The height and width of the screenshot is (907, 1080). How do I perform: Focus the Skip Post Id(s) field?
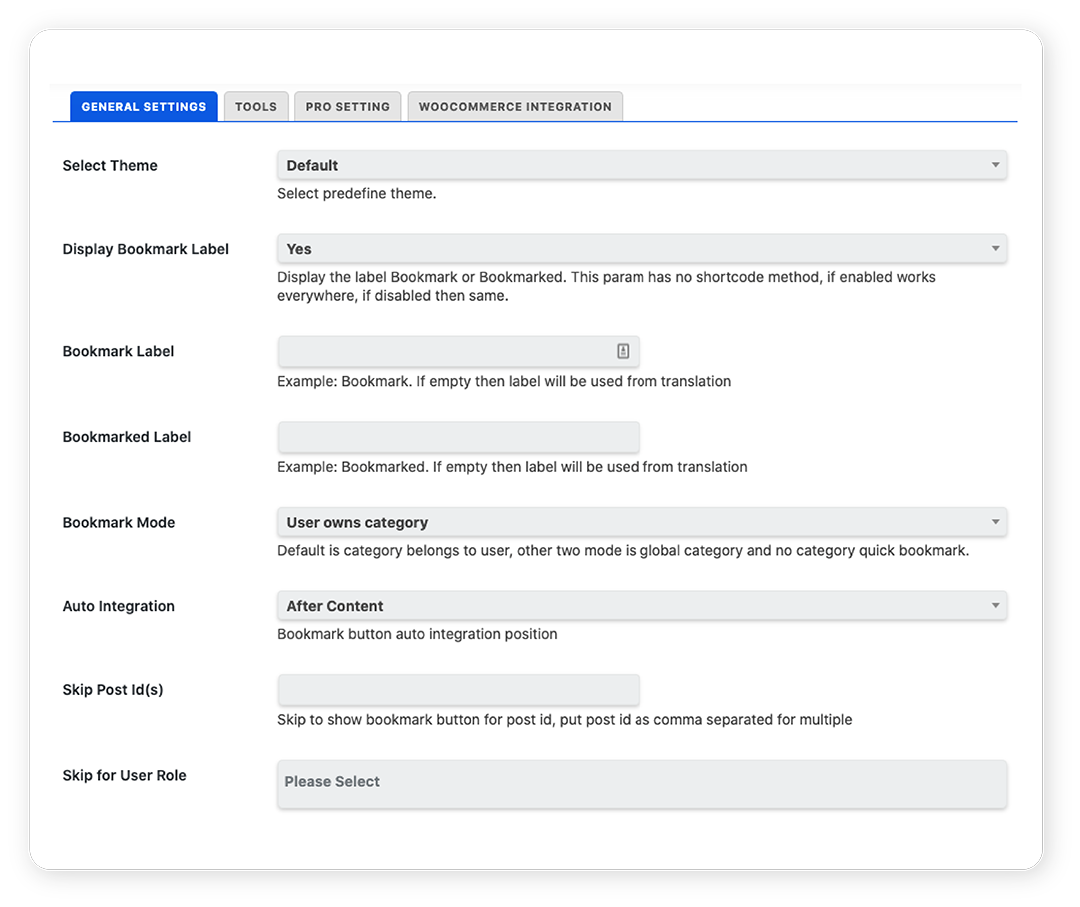click(459, 689)
